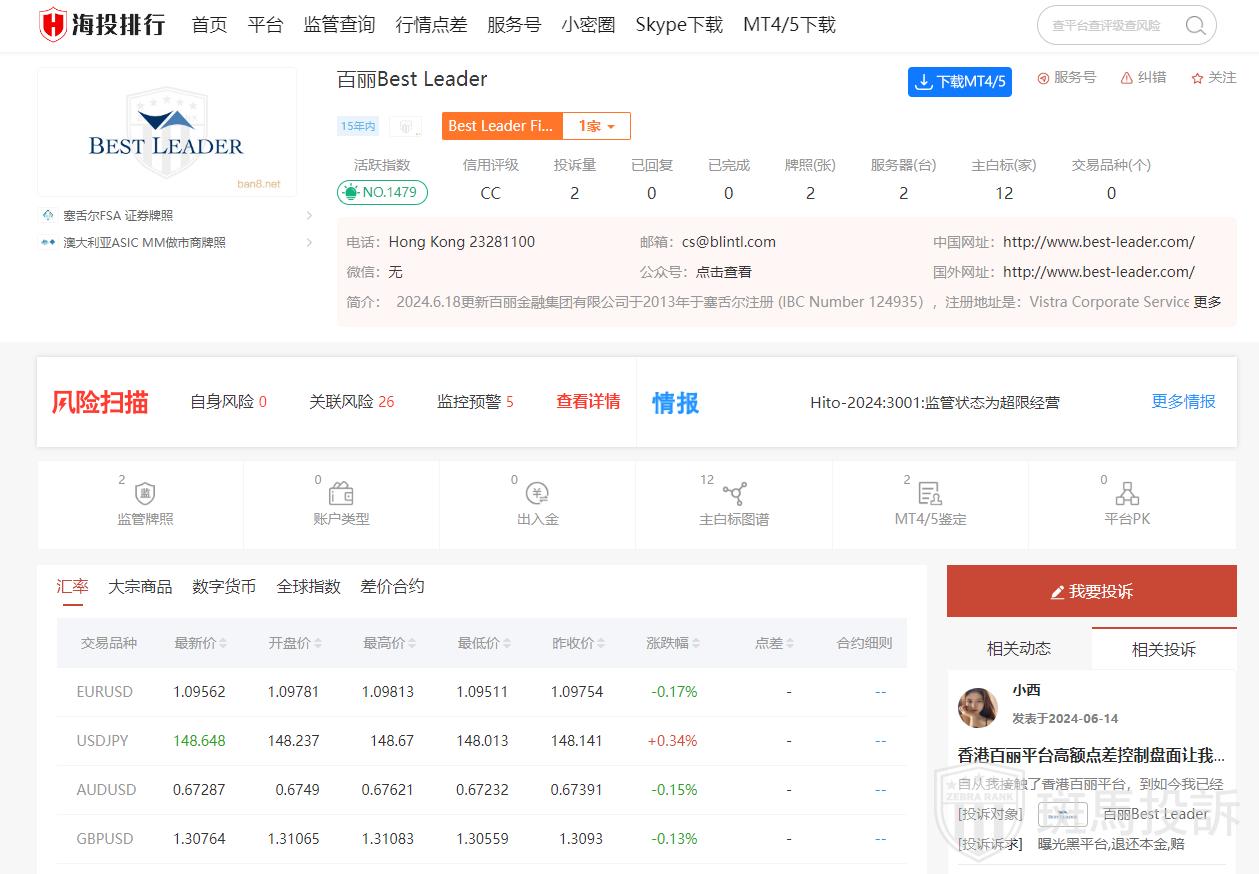Open the 主白标图谱 network icon

[x=734, y=494]
